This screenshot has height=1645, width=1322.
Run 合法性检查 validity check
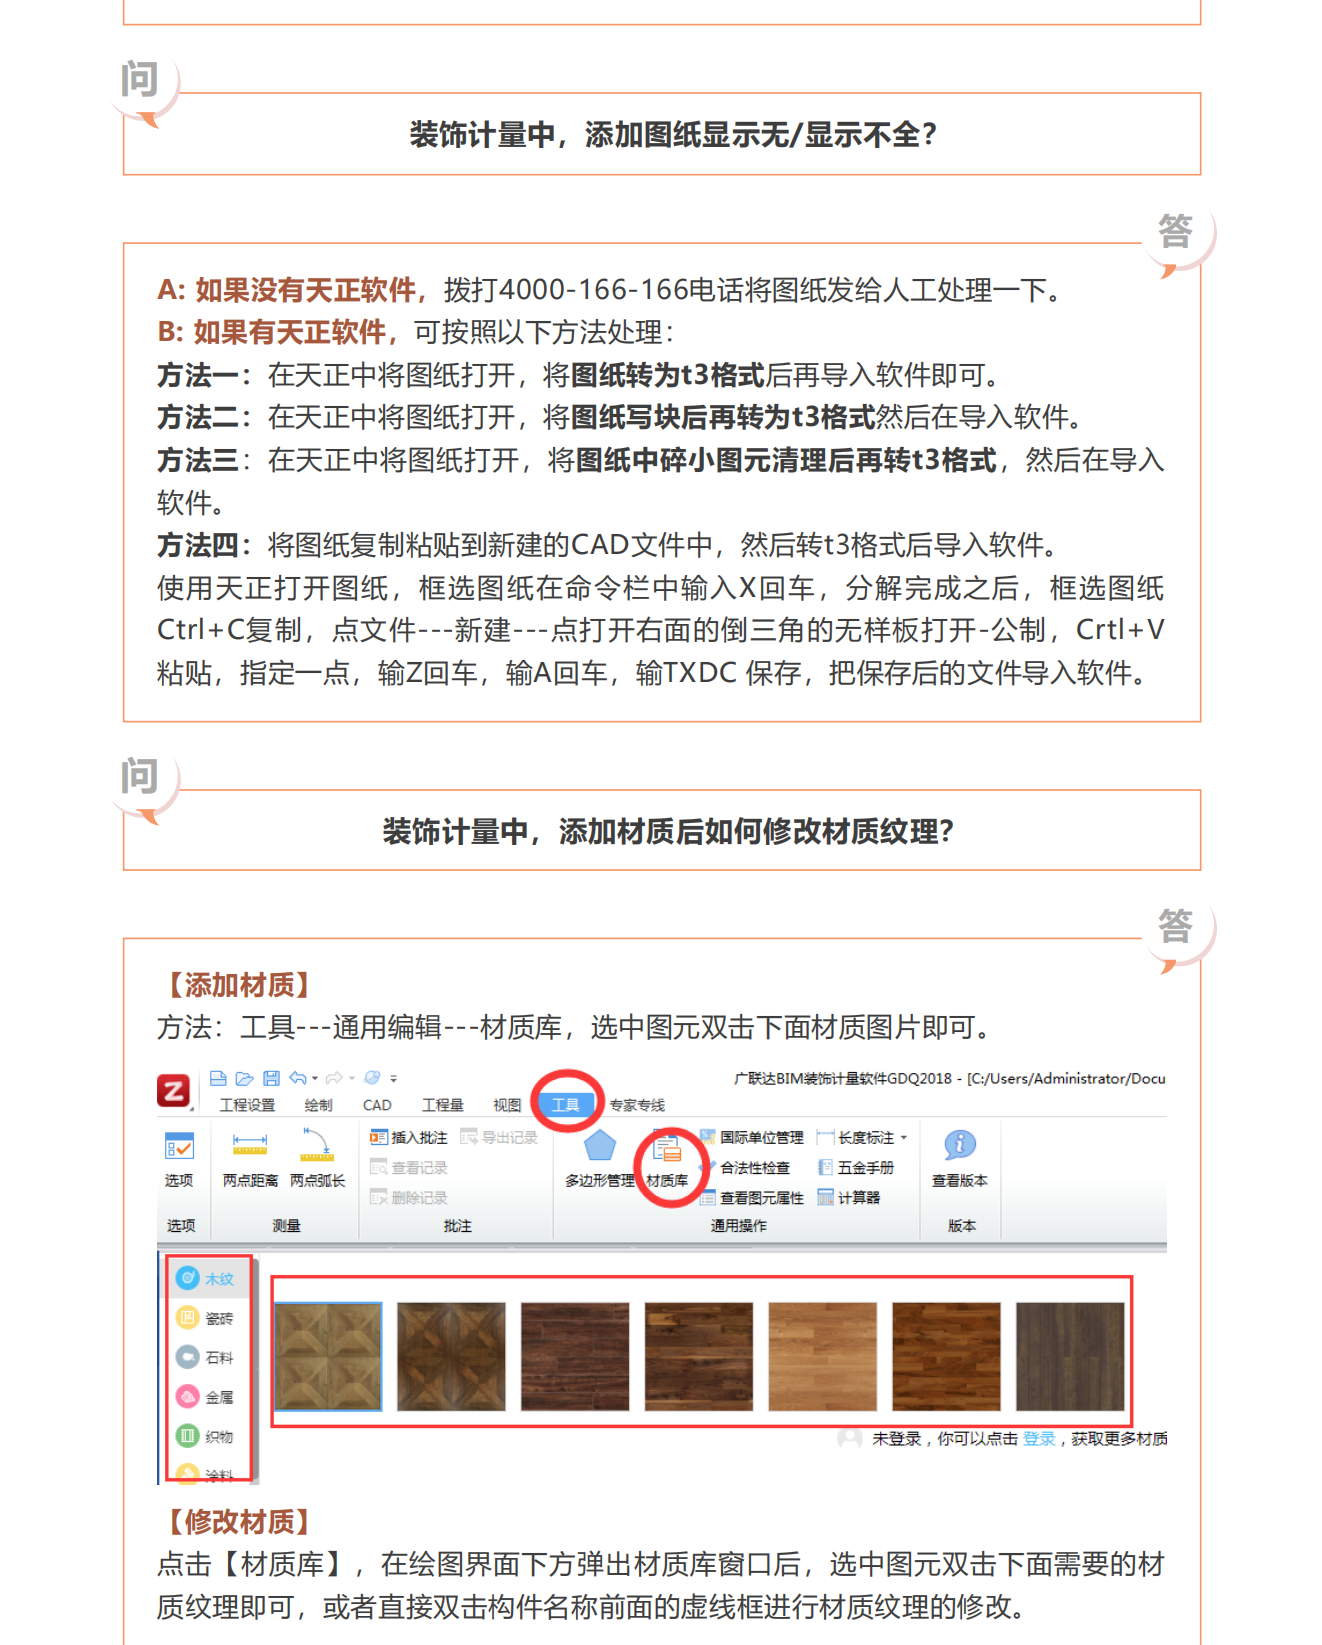pos(746,1168)
